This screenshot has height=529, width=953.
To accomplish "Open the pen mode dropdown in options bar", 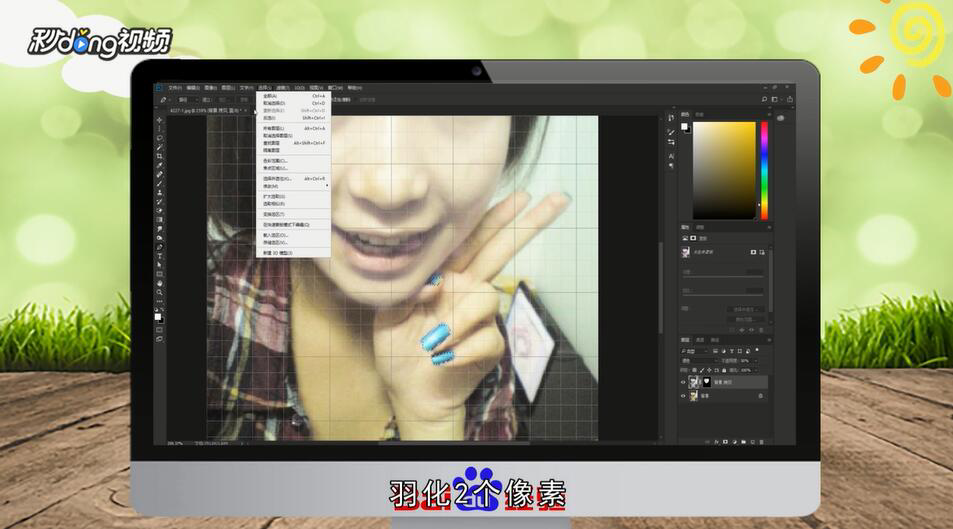I will [x=190, y=100].
